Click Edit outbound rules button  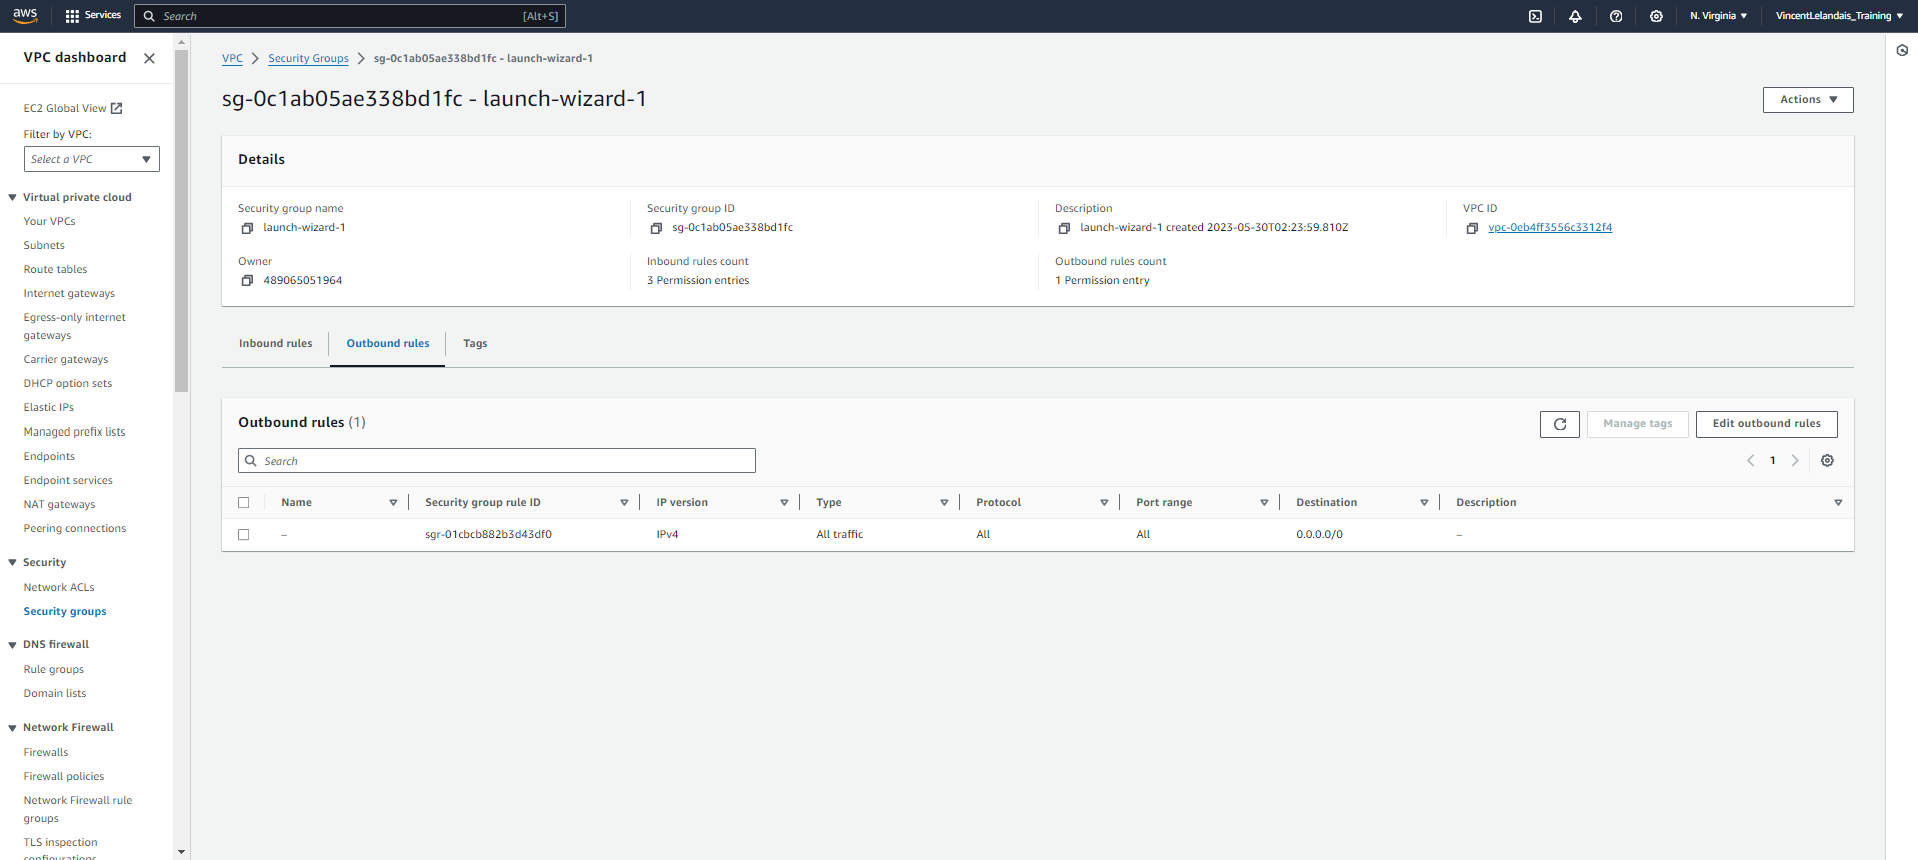[1766, 424]
